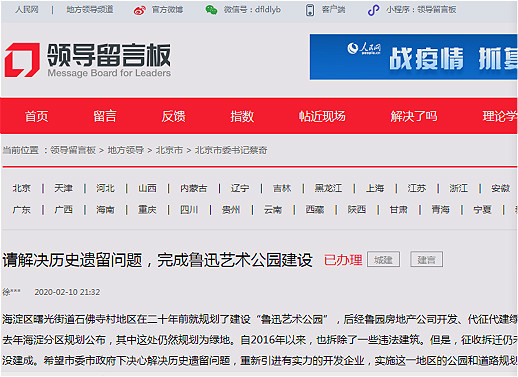518x377 pixels.
Task: Select the 重庆 region link
Action: point(147,210)
